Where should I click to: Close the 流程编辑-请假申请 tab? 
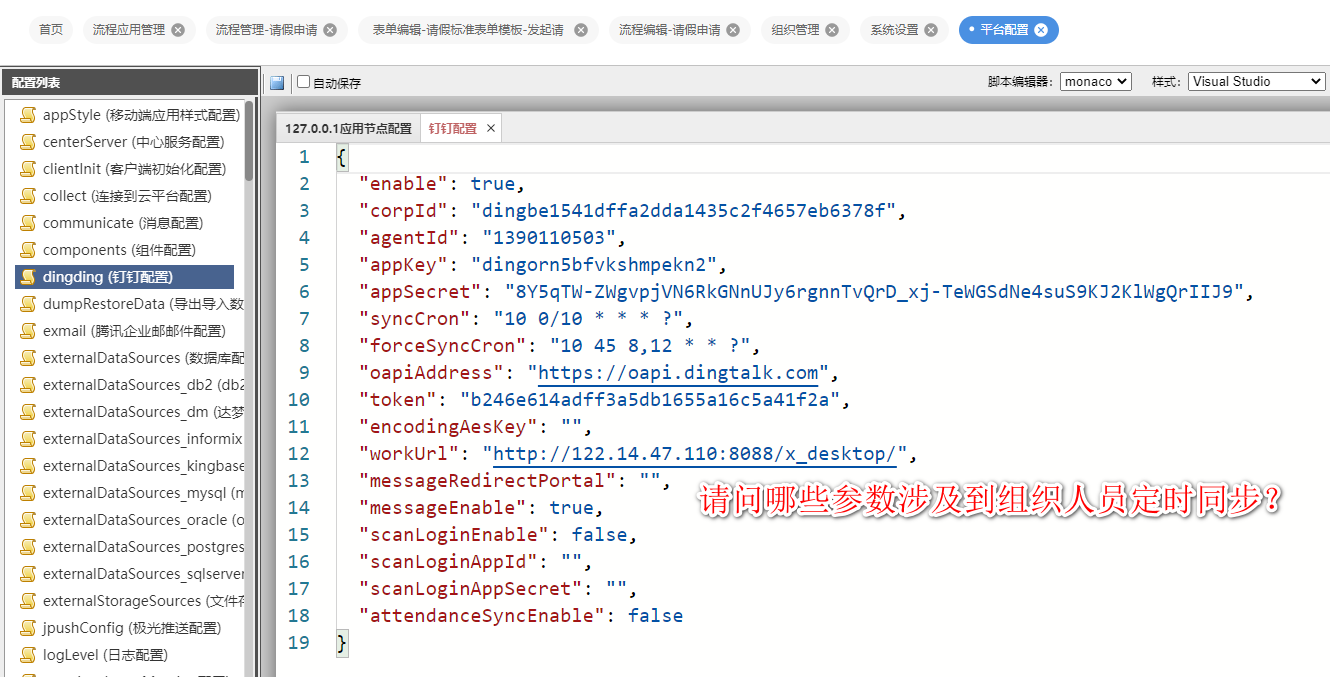coord(733,30)
